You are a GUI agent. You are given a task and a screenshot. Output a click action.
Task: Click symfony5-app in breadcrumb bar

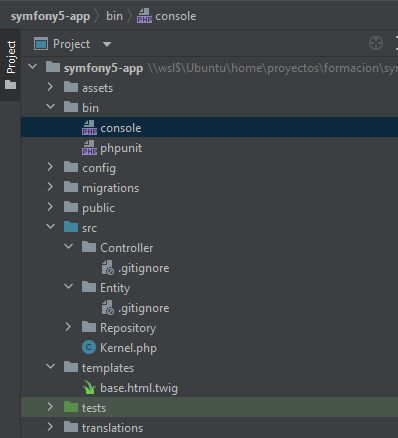pyautogui.click(x=50, y=16)
